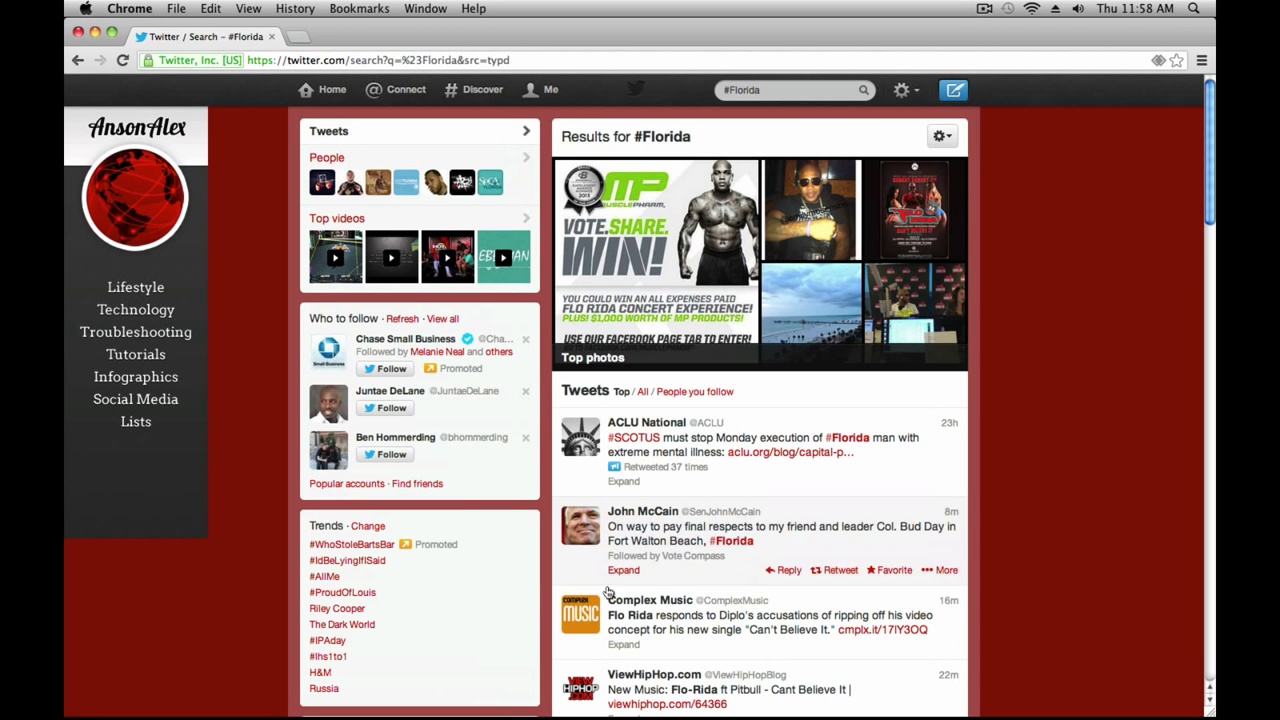Image resolution: width=1280 pixels, height=720 pixels.
Task: Switch tweets filter to All
Action: click(643, 392)
